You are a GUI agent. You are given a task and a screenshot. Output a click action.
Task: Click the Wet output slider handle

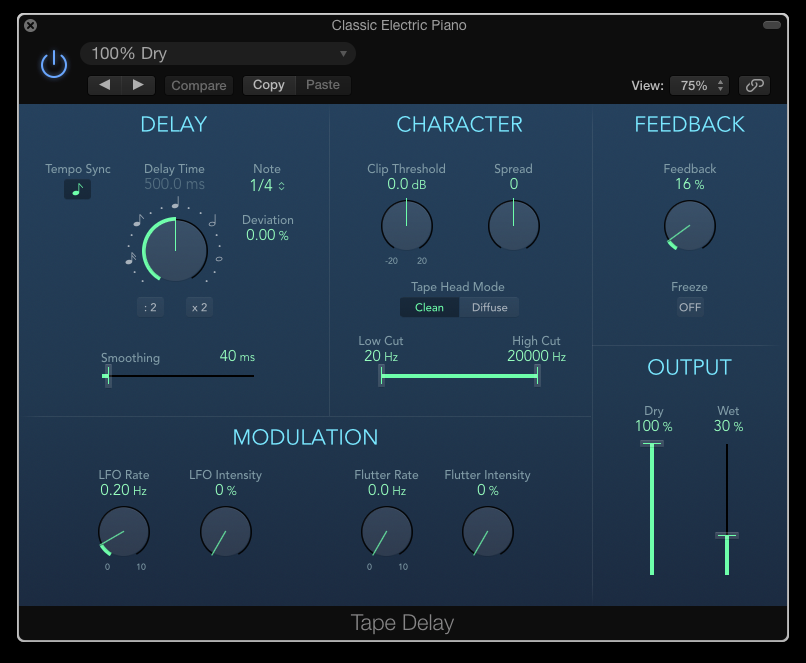(727, 537)
